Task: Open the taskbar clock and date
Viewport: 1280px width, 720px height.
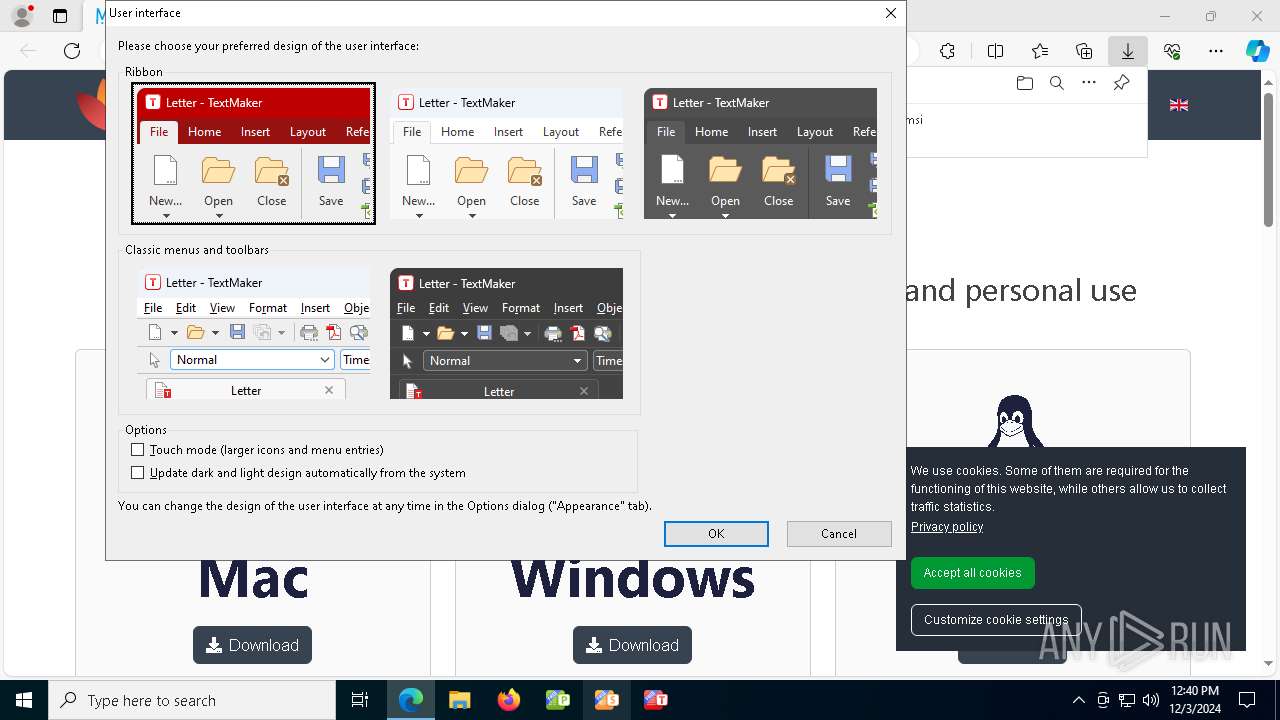Action: (1194, 700)
